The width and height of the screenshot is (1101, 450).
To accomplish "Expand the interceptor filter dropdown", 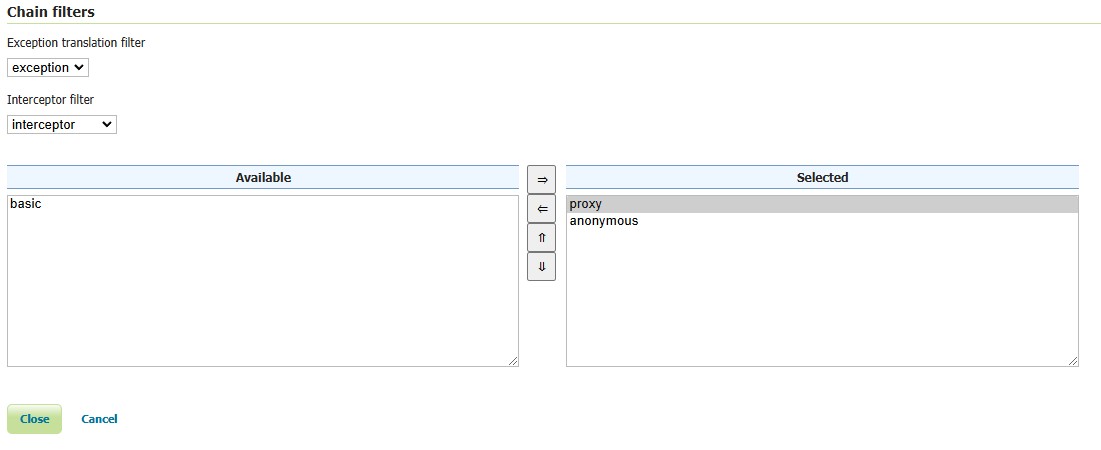I will [x=62, y=125].
